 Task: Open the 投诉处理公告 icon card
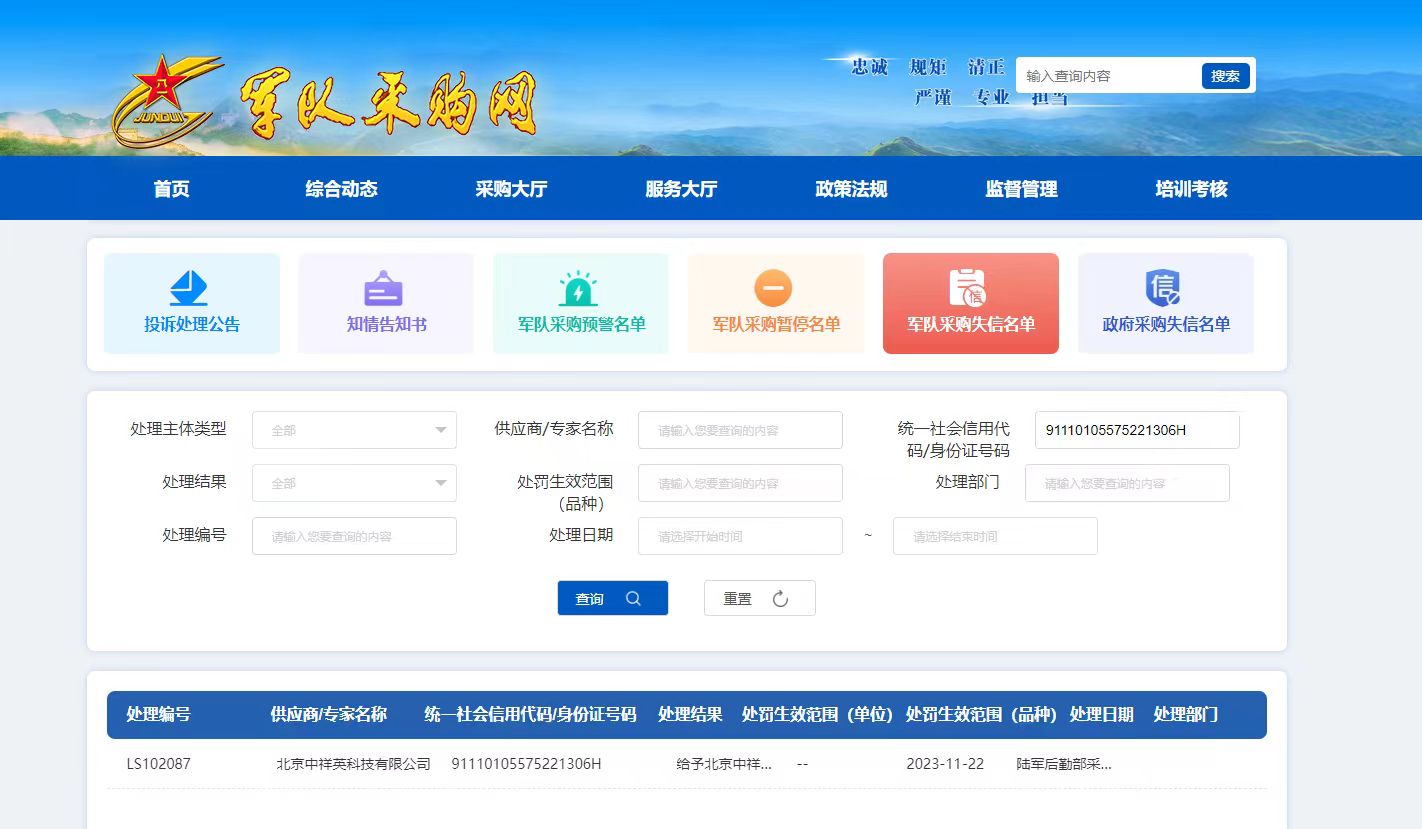[190, 289]
